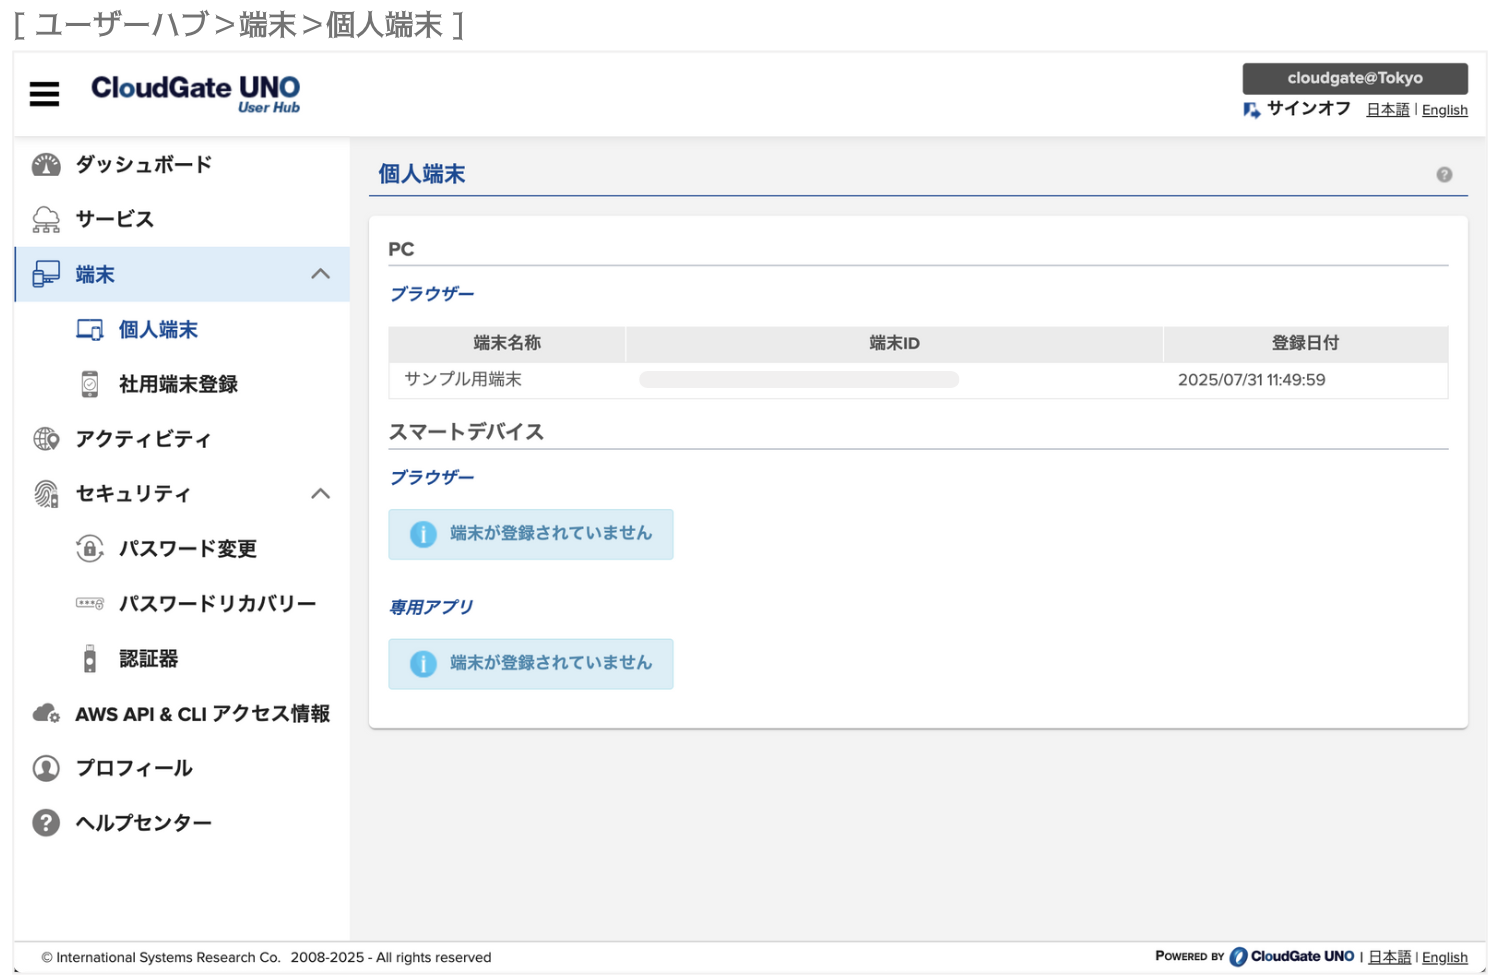
Task: Open the hamburger menu icon
Action: point(44,94)
